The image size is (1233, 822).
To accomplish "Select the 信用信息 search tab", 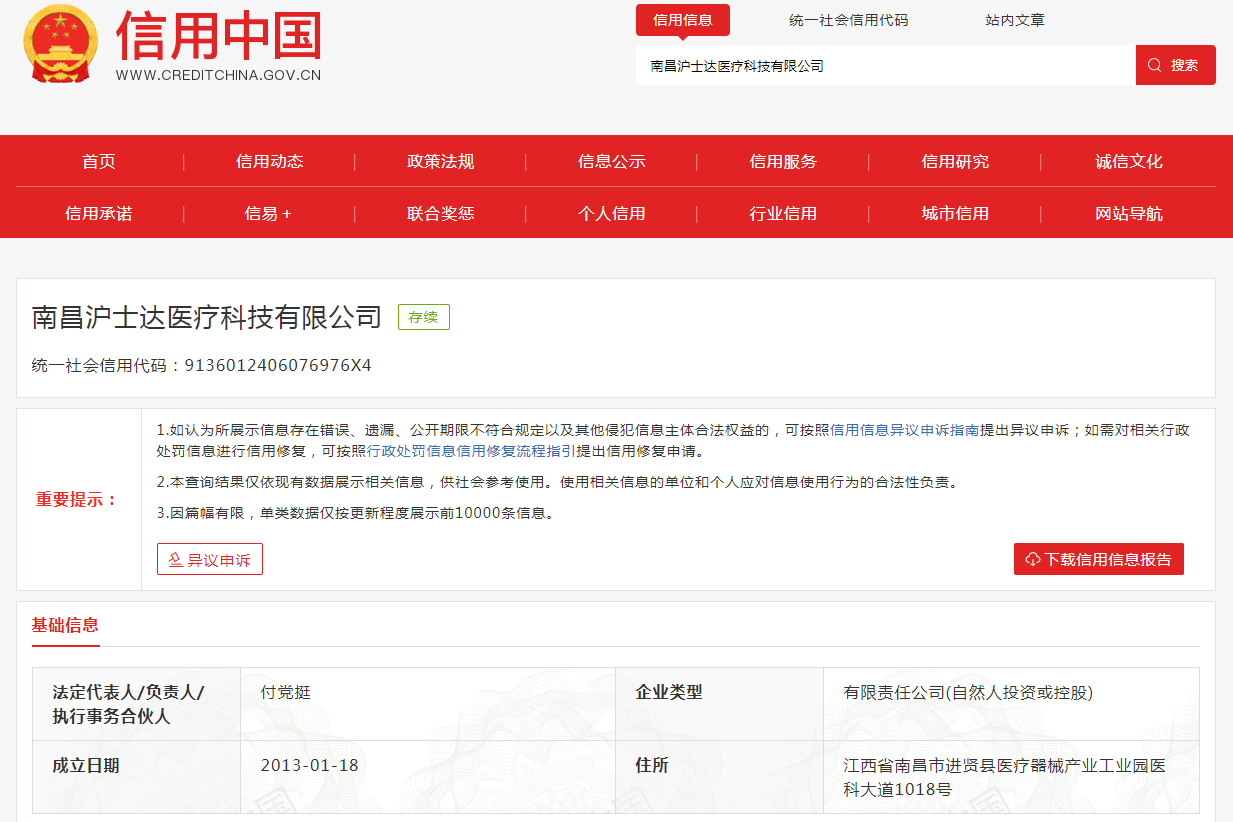I will click(x=682, y=20).
